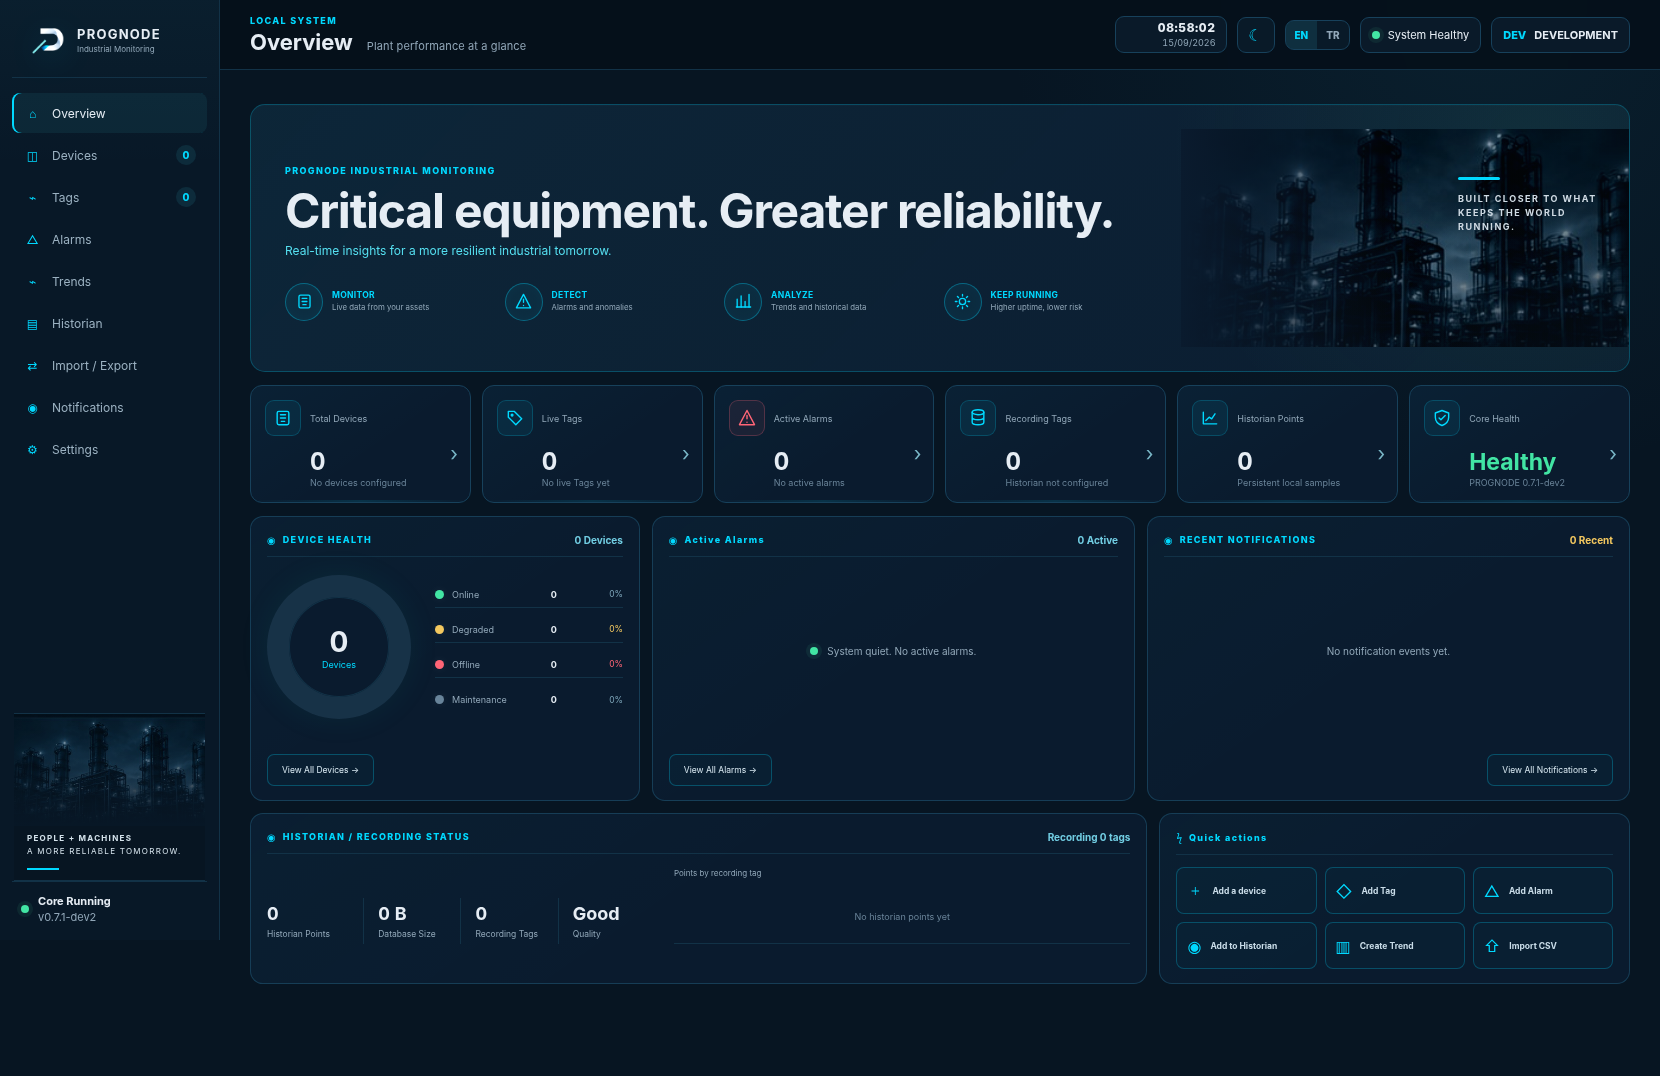The image size is (1660, 1076).
Task: Click the Prognode logo icon
Action: tap(48, 40)
